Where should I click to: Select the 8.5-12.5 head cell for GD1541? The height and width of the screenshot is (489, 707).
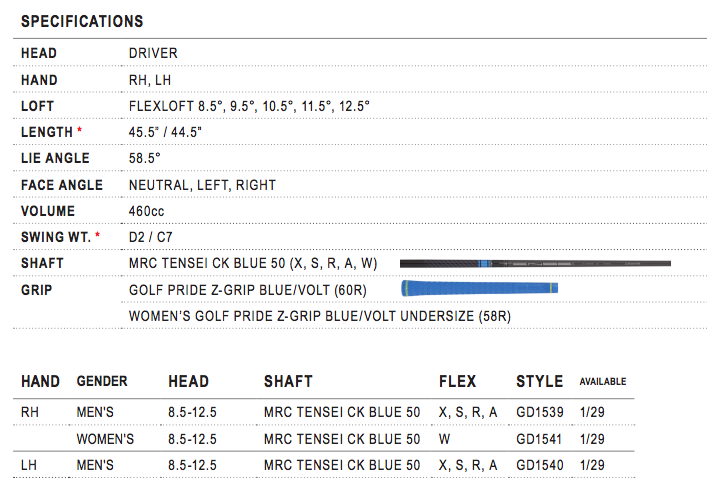(x=193, y=439)
